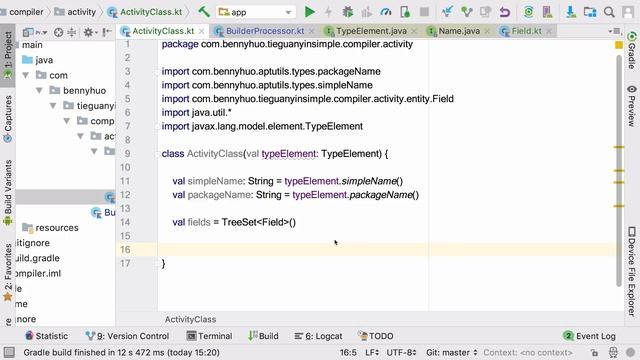The image size is (640, 360).
Task: Click the Search Everywhere magnifier icon
Action: click(x=609, y=12)
